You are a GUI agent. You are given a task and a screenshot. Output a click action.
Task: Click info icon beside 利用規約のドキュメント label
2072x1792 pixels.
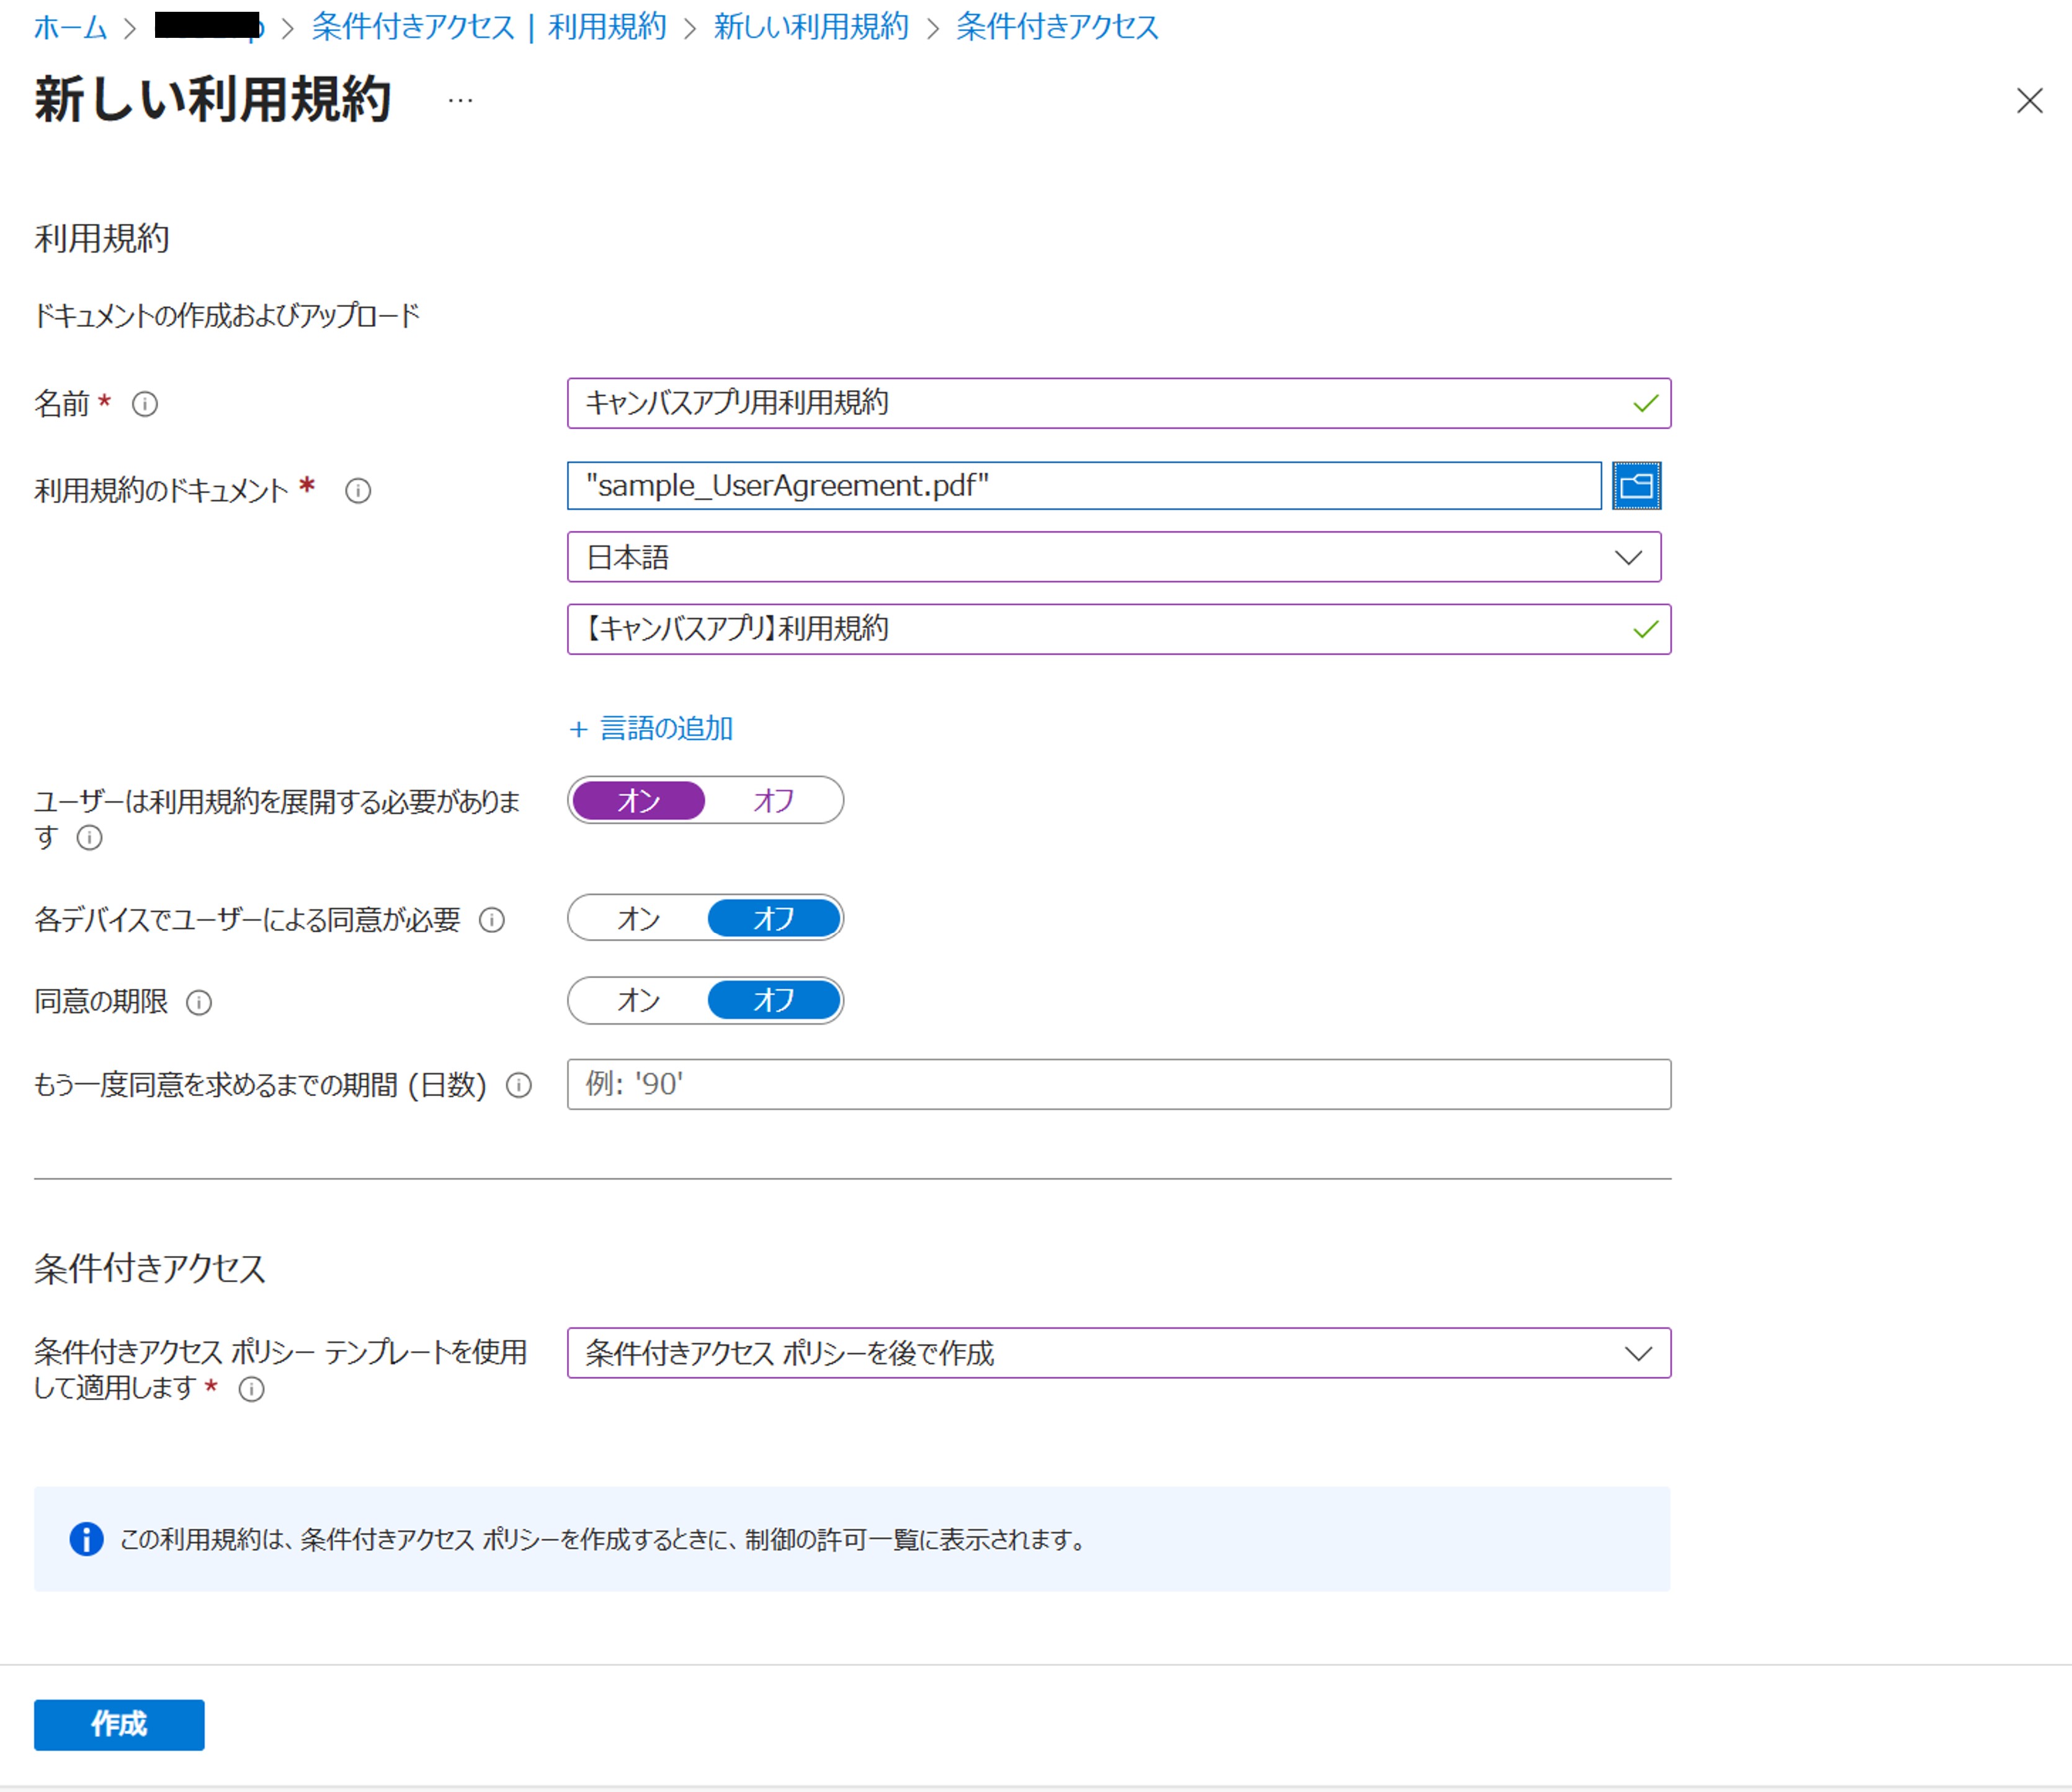[x=358, y=491]
